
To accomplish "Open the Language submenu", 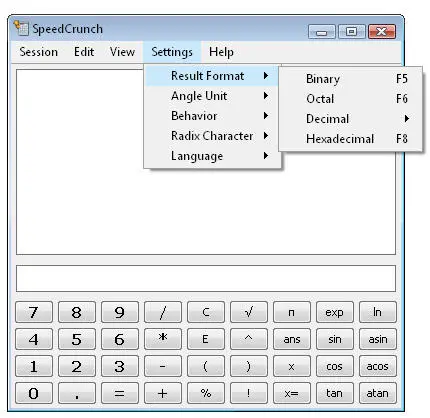I will click(212, 156).
